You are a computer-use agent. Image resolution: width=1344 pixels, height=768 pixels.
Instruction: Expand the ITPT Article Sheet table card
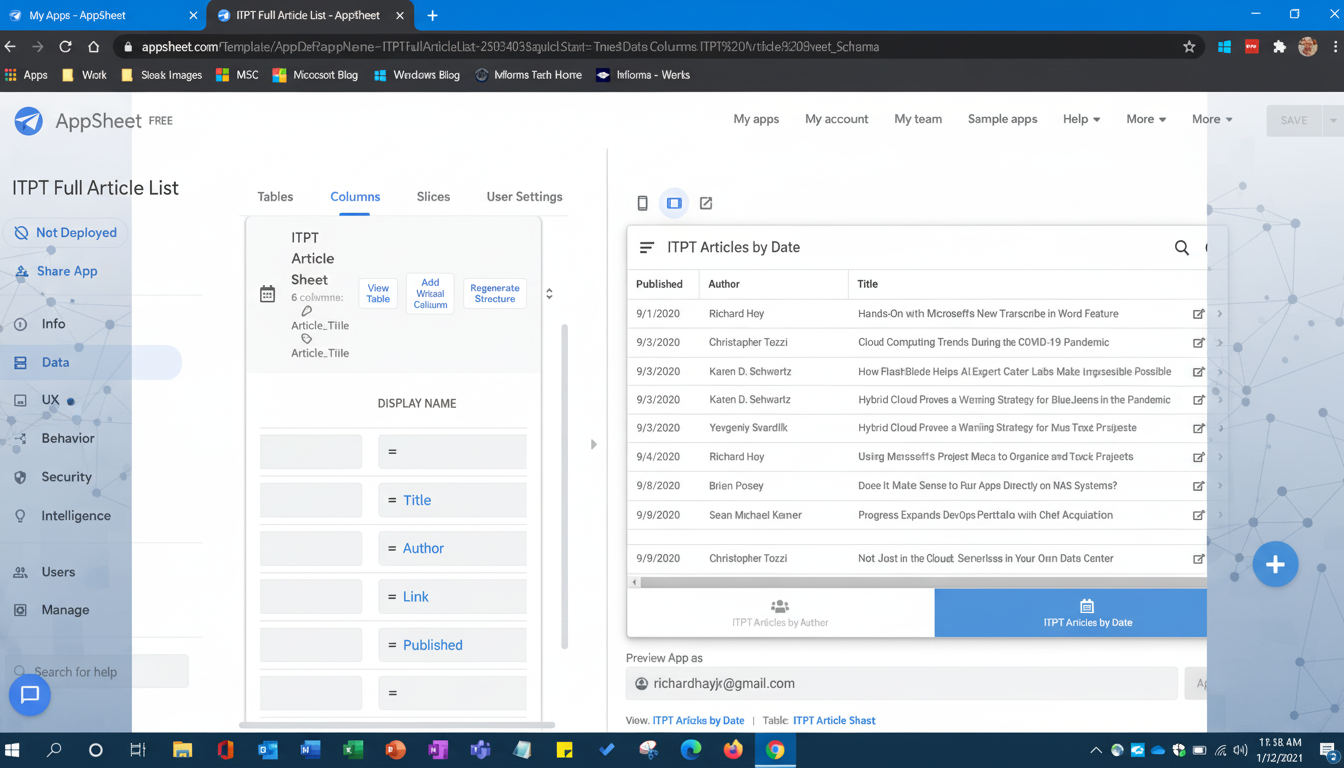(x=549, y=293)
